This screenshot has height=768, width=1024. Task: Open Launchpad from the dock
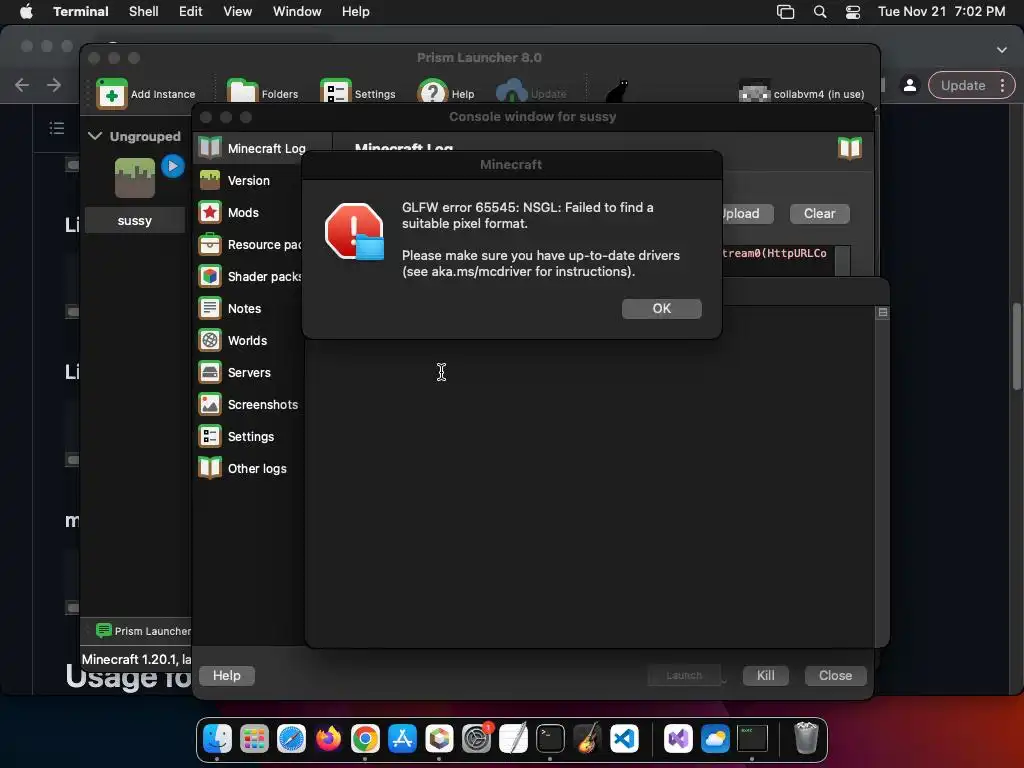coord(254,739)
